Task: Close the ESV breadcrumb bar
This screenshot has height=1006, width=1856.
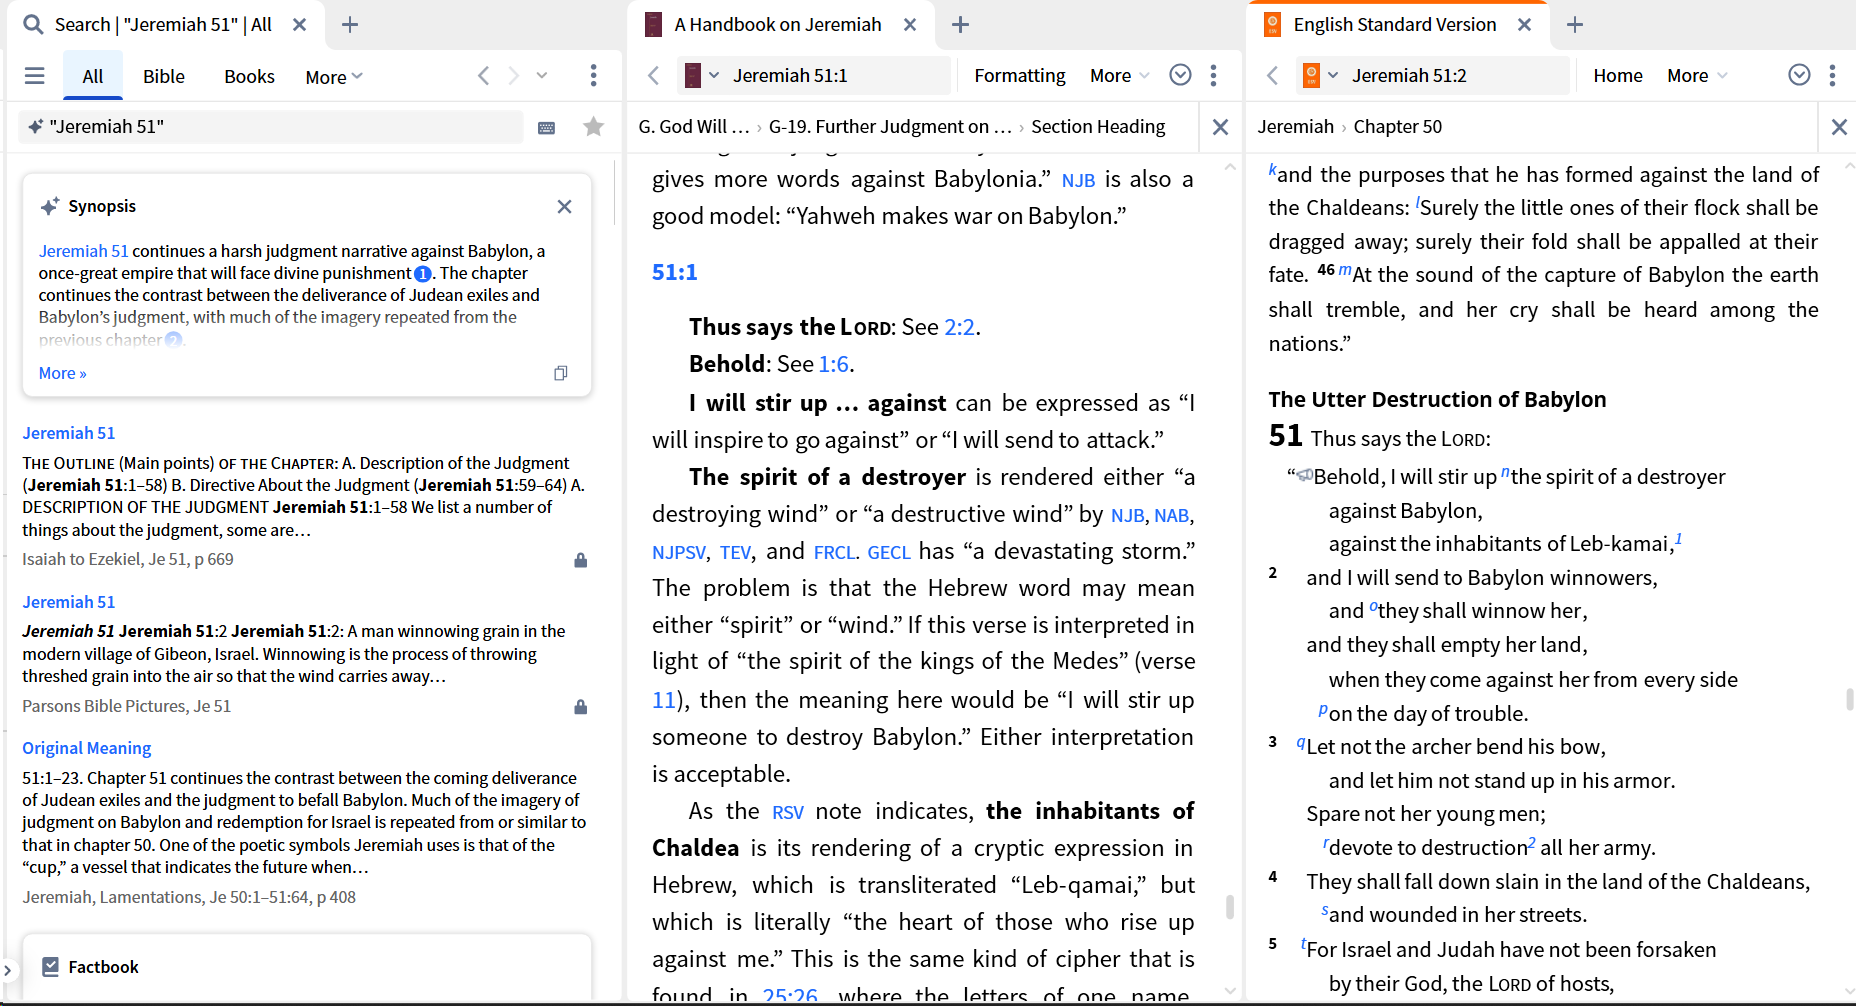Action: (1839, 127)
